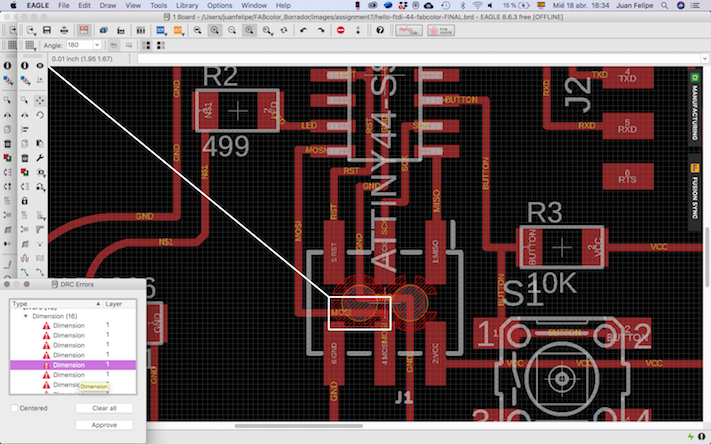Click the red Stop command icon
The image size is (711, 444).
(341, 30)
